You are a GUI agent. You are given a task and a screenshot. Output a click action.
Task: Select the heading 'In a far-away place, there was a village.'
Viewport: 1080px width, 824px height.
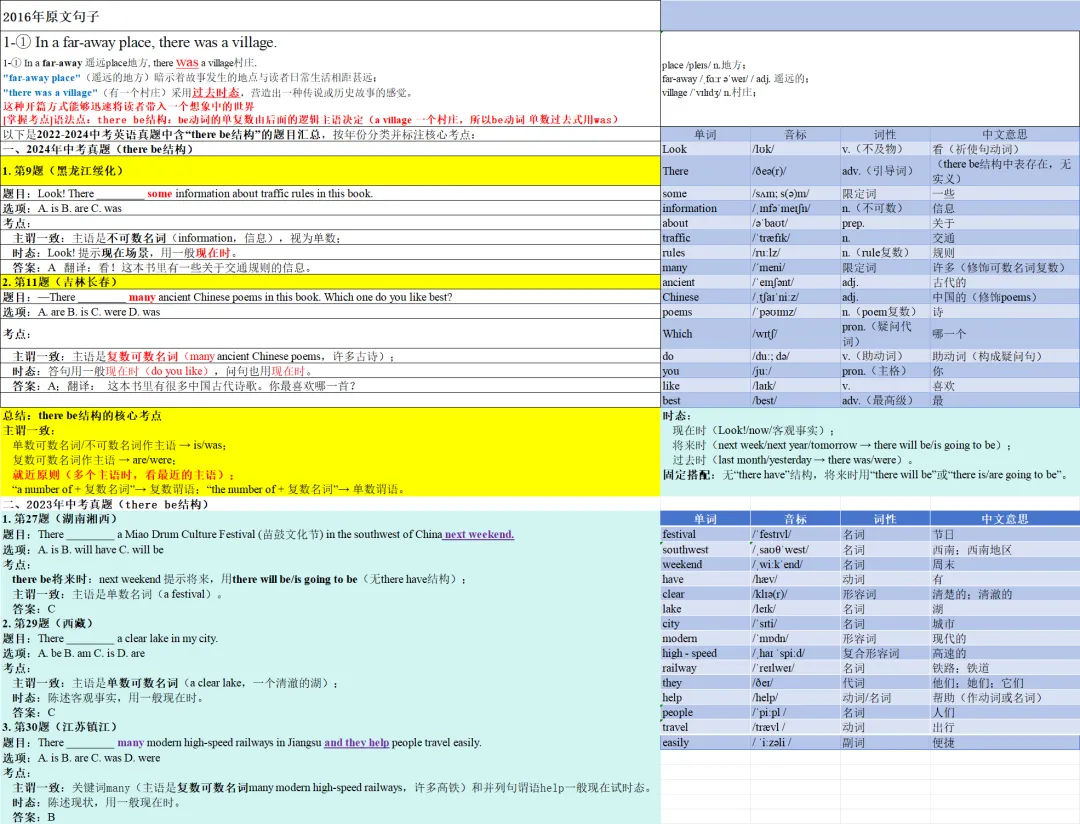click(x=156, y=42)
